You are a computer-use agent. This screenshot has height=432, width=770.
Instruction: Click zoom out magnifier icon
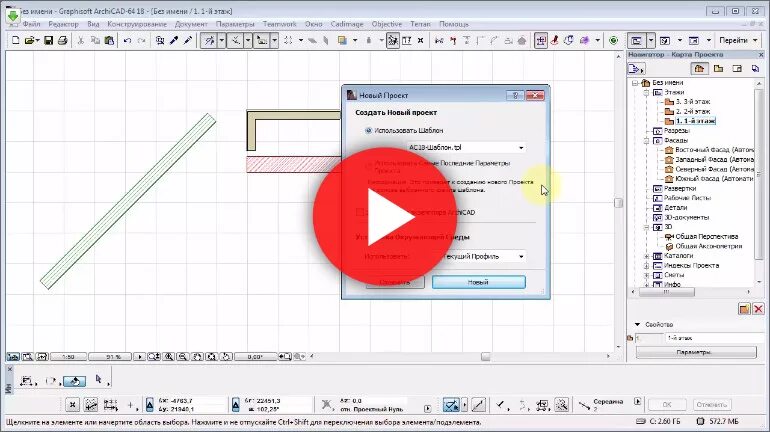tap(183, 356)
